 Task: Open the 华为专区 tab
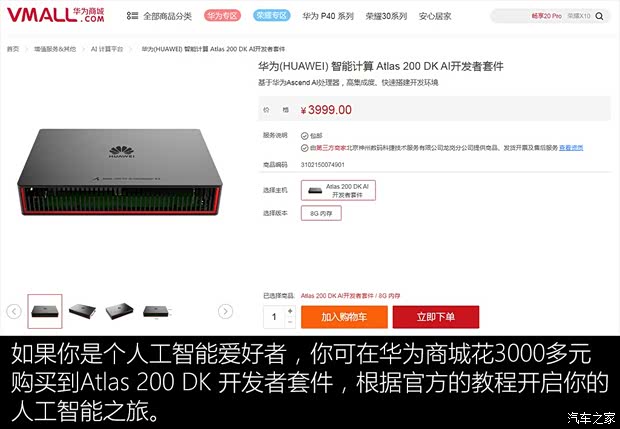click(x=222, y=16)
